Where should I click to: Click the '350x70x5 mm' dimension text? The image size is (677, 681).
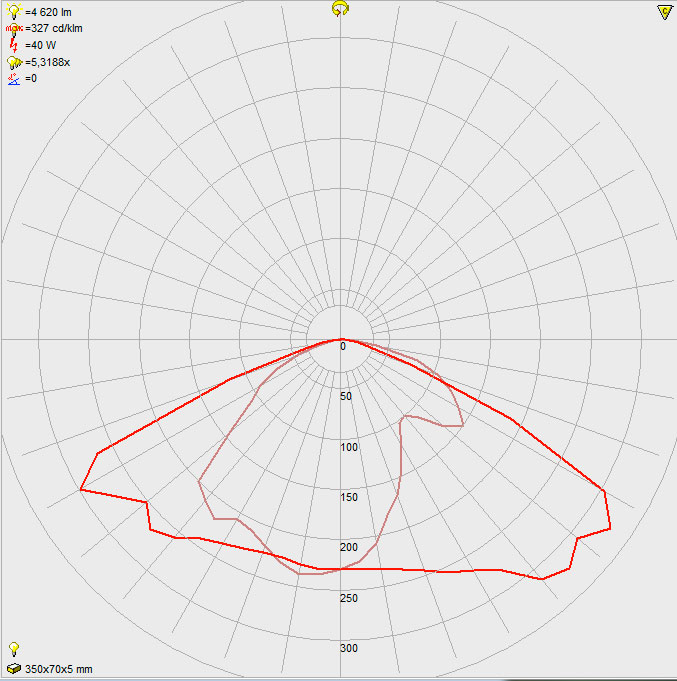(x=59, y=669)
